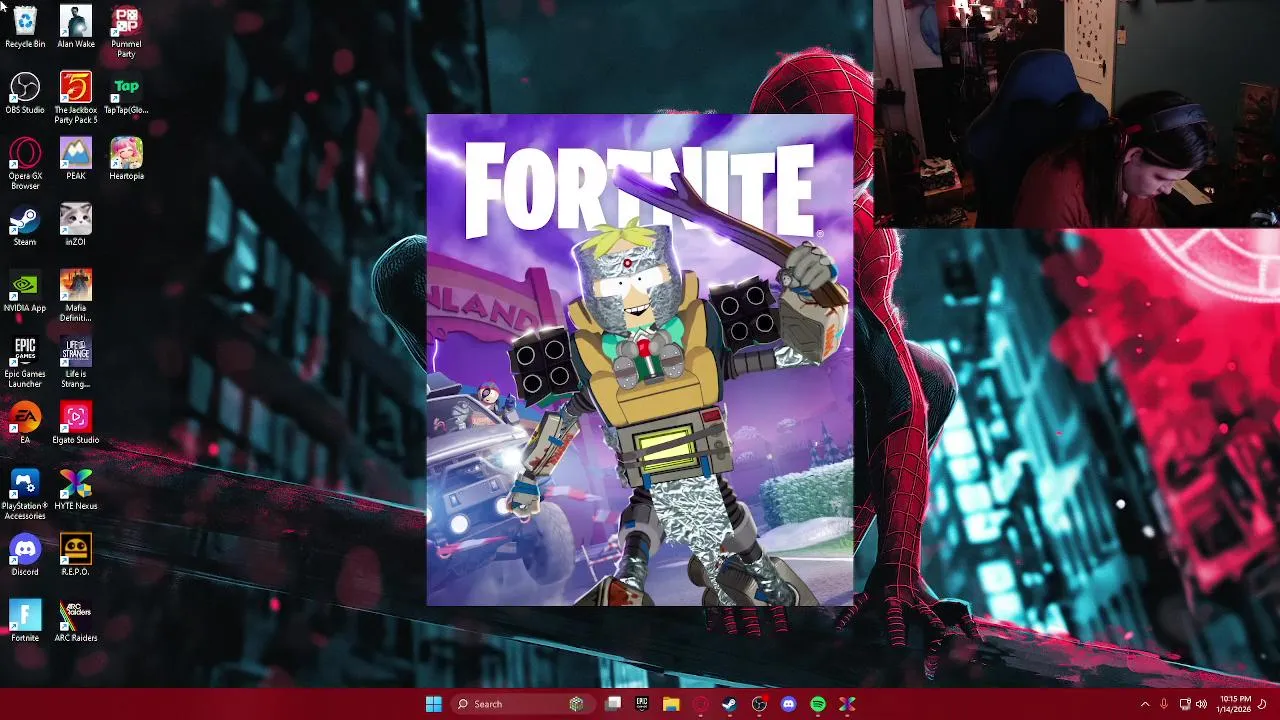Select the OBS Studio desktop icon
The width and height of the screenshot is (1280, 720).
tap(25, 93)
